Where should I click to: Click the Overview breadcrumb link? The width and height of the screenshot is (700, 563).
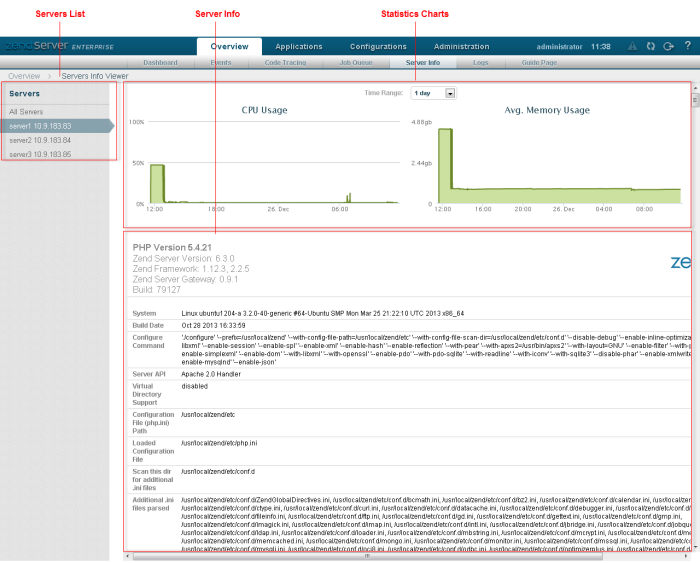pos(24,75)
